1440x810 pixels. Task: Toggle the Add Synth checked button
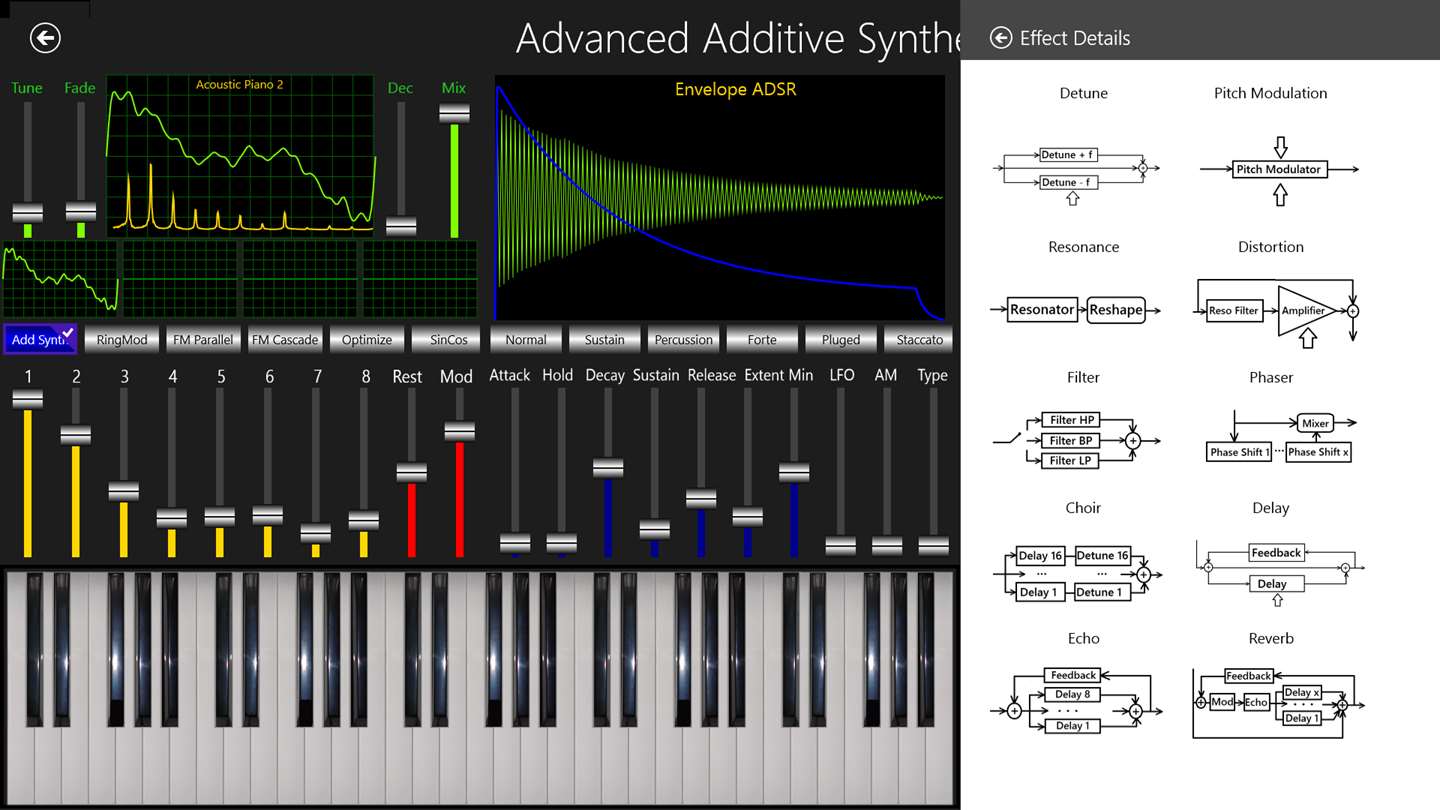click(x=40, y=339)
